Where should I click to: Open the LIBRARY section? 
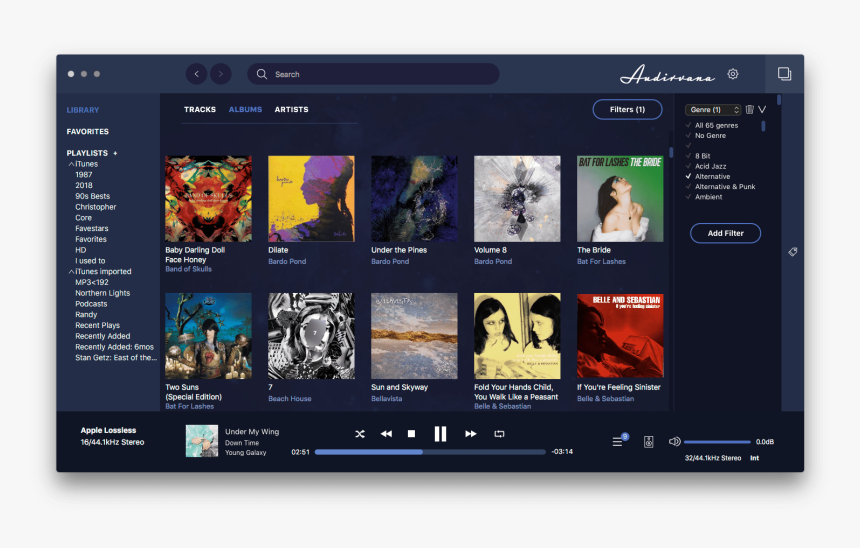(x=83, y=110)
